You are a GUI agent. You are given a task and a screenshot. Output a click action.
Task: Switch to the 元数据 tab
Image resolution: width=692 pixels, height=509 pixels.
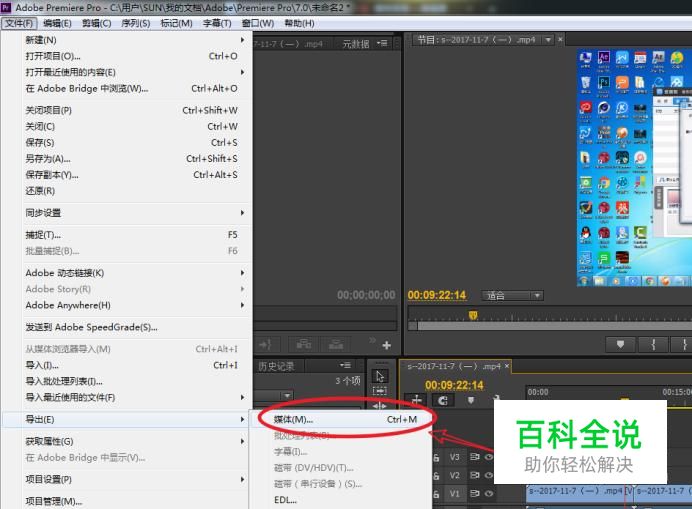pos(356,44)
